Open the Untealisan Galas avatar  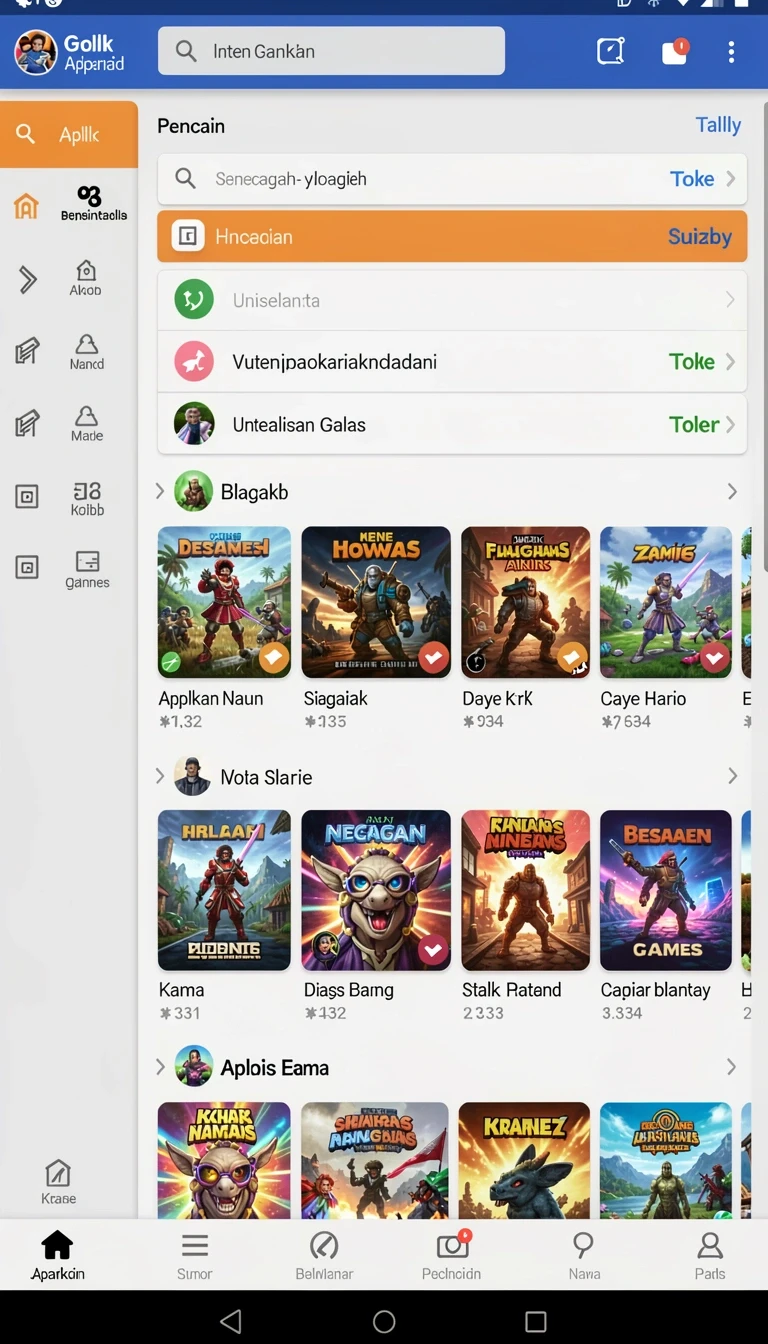pyautogui.click(x=194, y=423)
